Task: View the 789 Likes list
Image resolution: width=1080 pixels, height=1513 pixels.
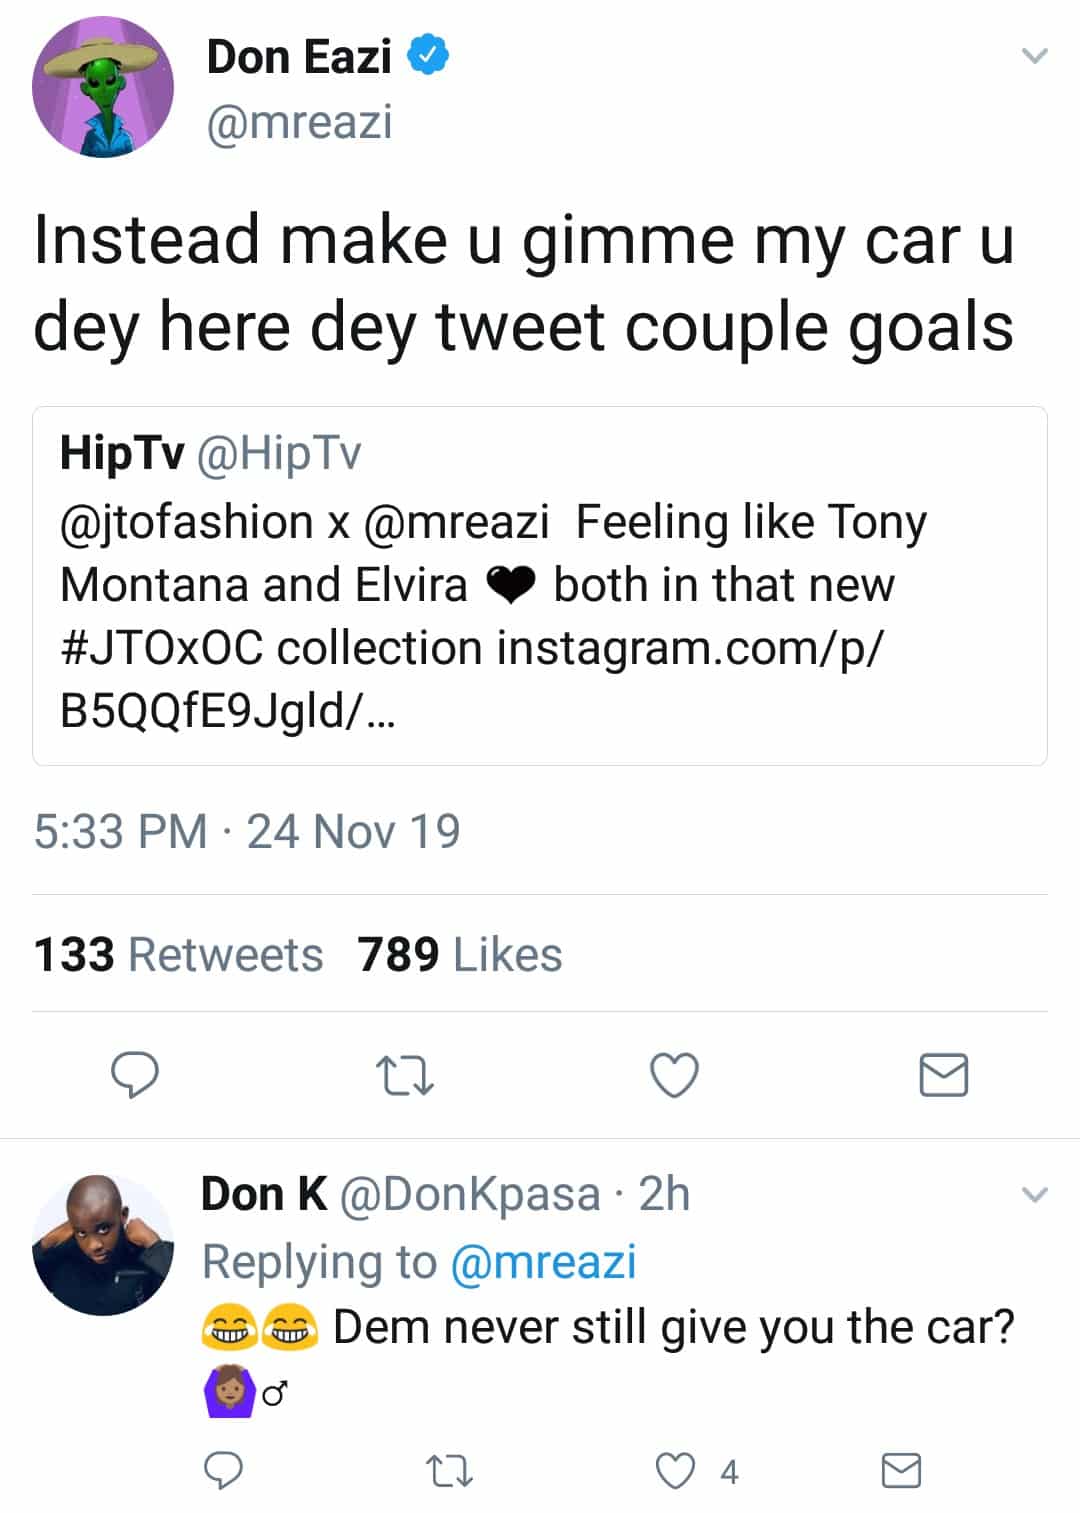Action: point(460,954)
